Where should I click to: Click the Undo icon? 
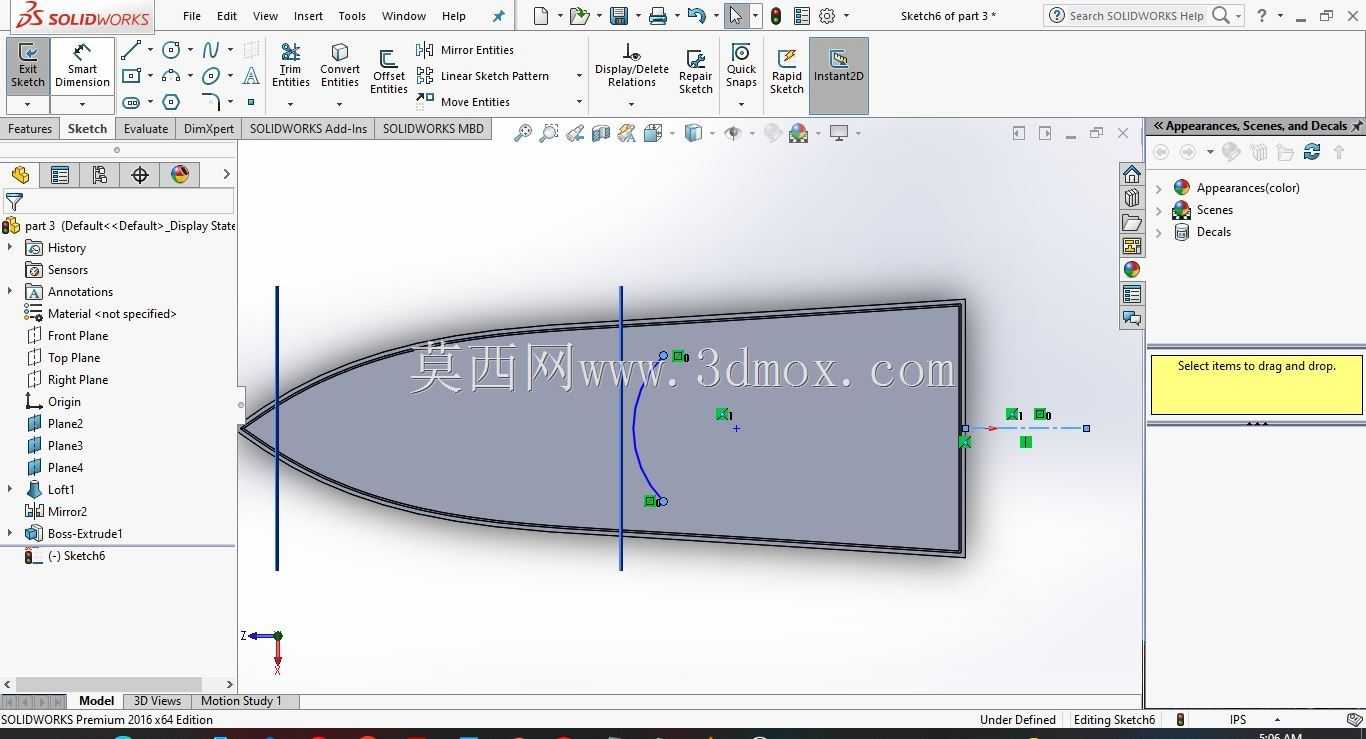pyautogui.click(x=697, y=16)
